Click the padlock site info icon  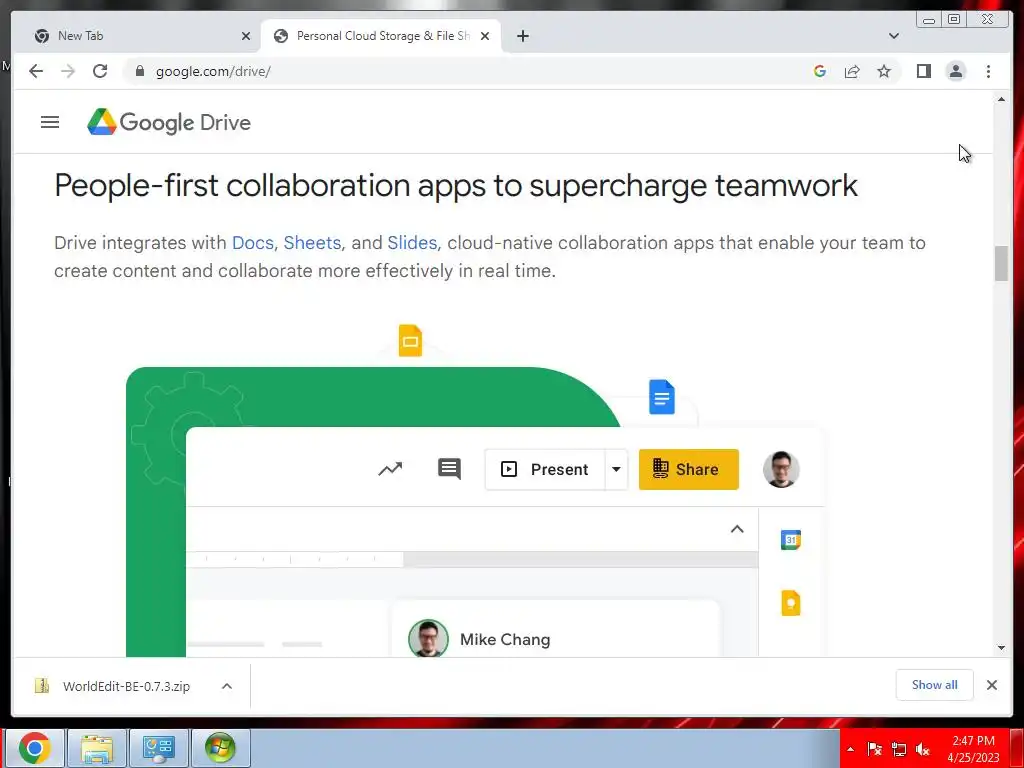click(139, 71)
